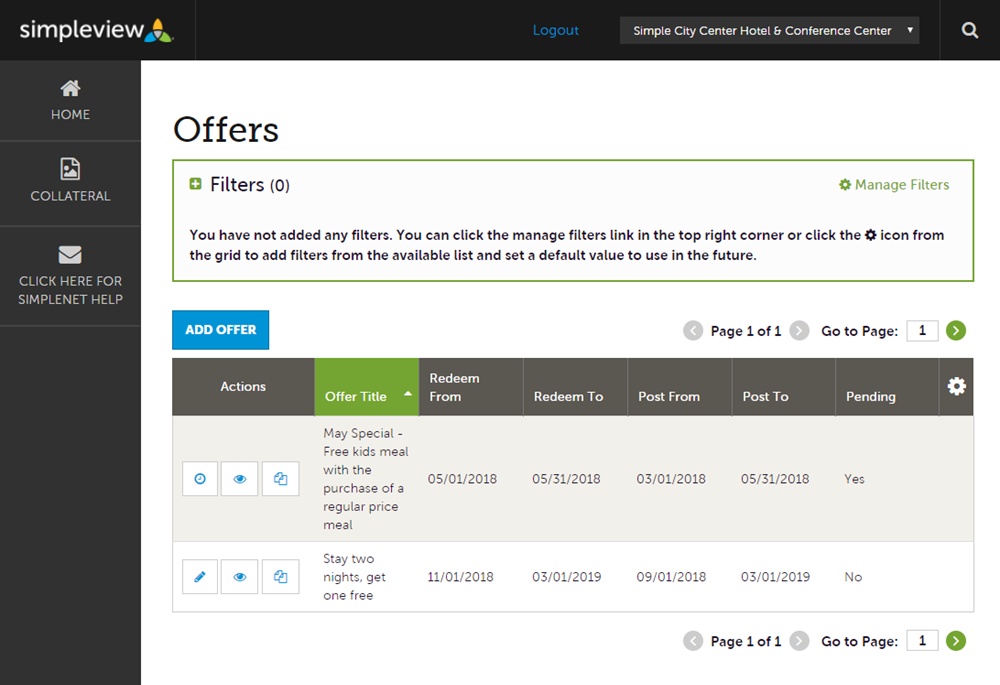The width and height of the screenshot is (1000, 685).
Task: Duplicate the May Special offer
Action: pos(281,478)
